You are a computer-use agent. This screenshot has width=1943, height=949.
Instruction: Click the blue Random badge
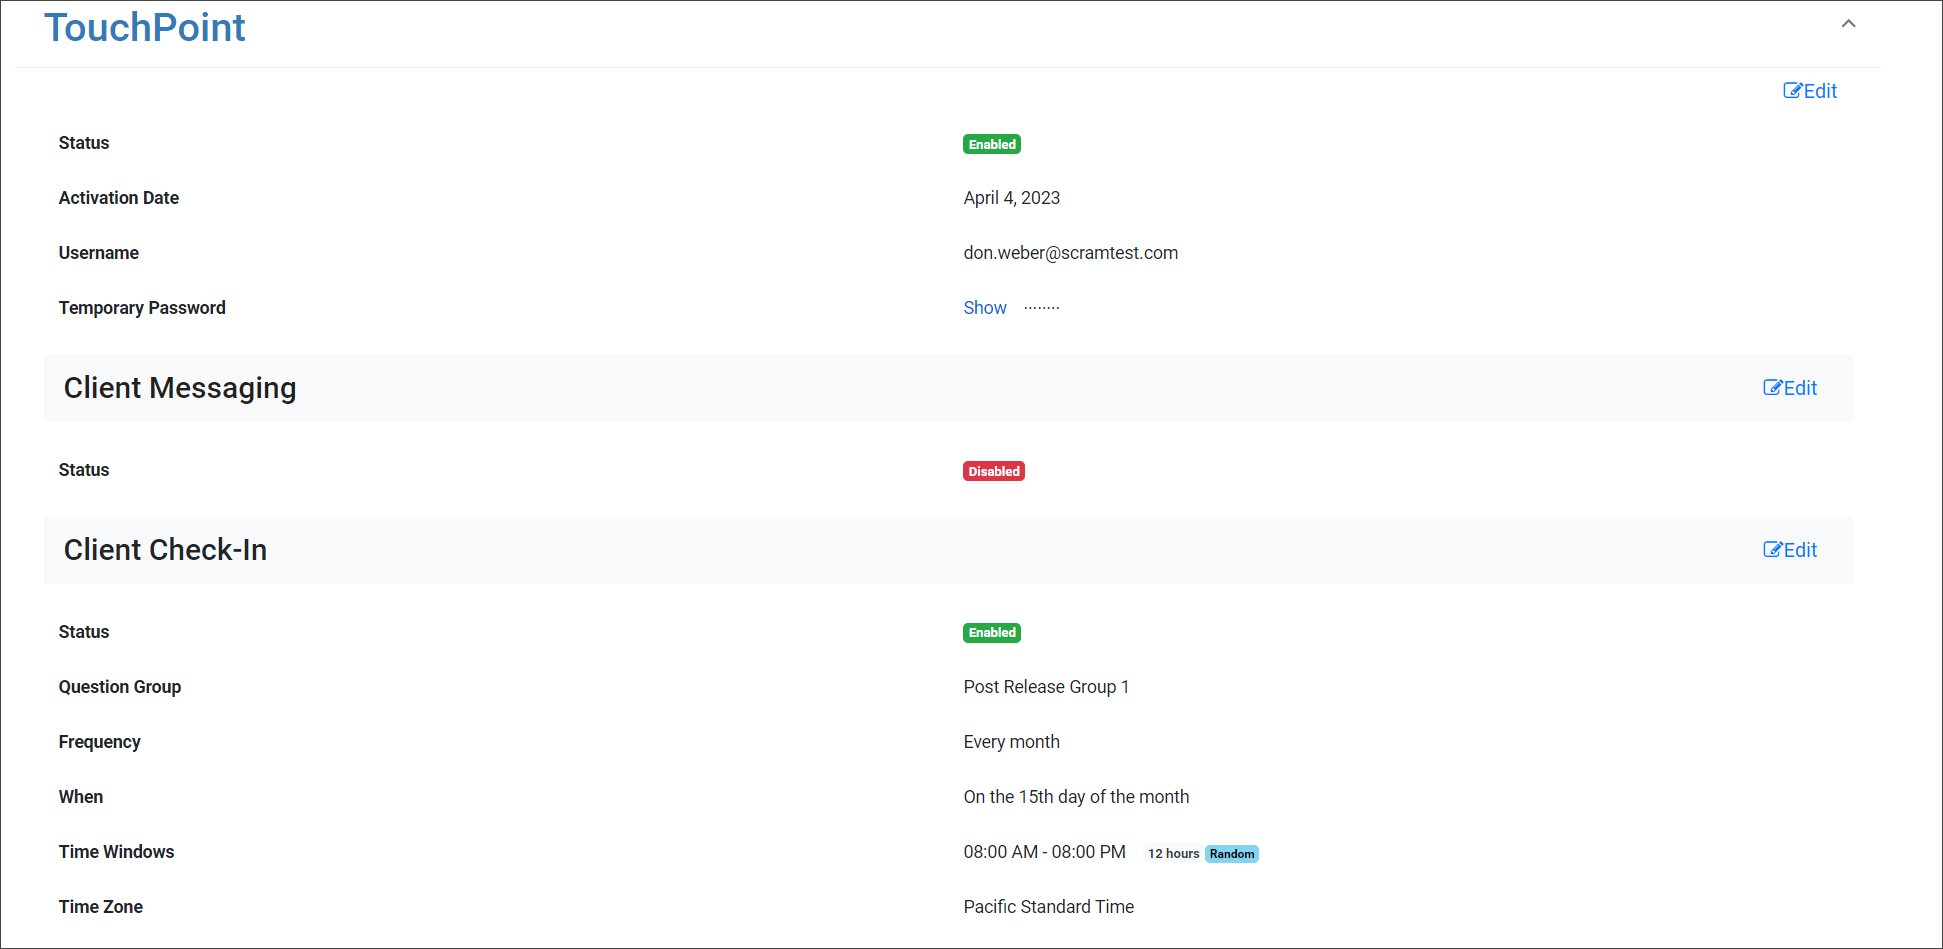1231,854
